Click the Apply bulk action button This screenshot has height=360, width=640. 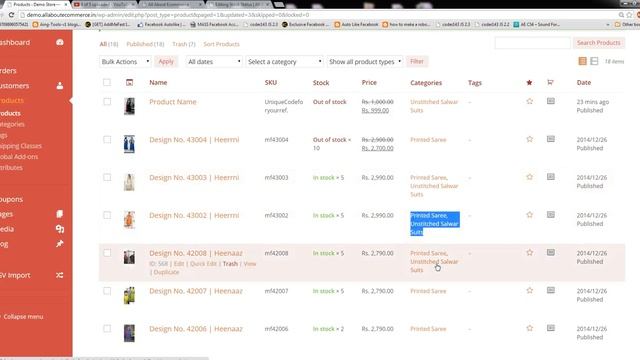166,62
